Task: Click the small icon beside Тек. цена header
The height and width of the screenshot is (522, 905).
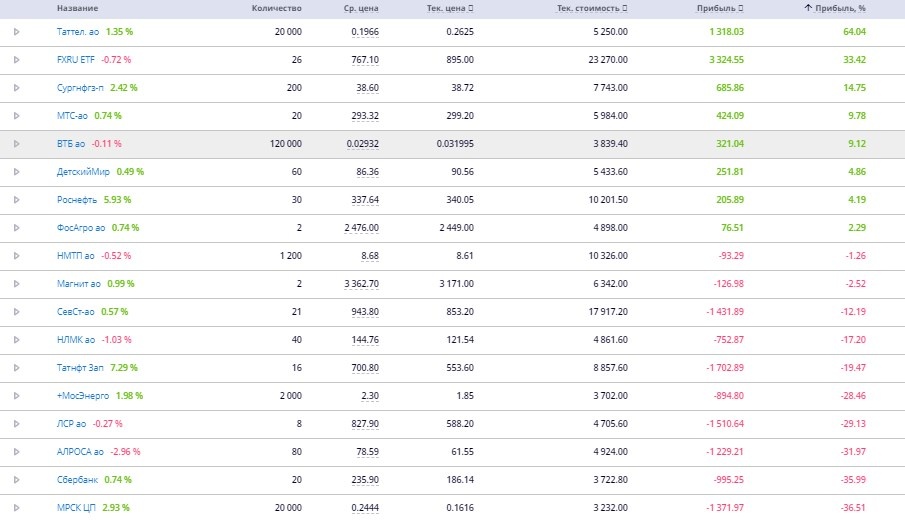Action: tap(471, 8)
